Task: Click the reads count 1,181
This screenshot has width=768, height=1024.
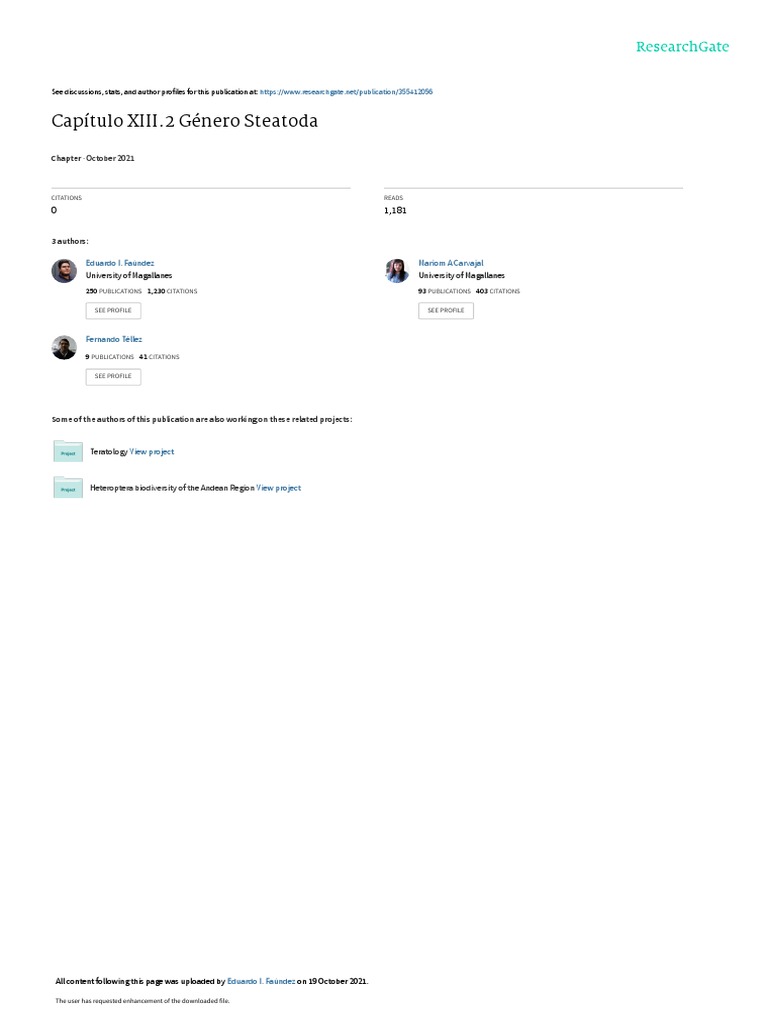Action: tap(395, 210)
